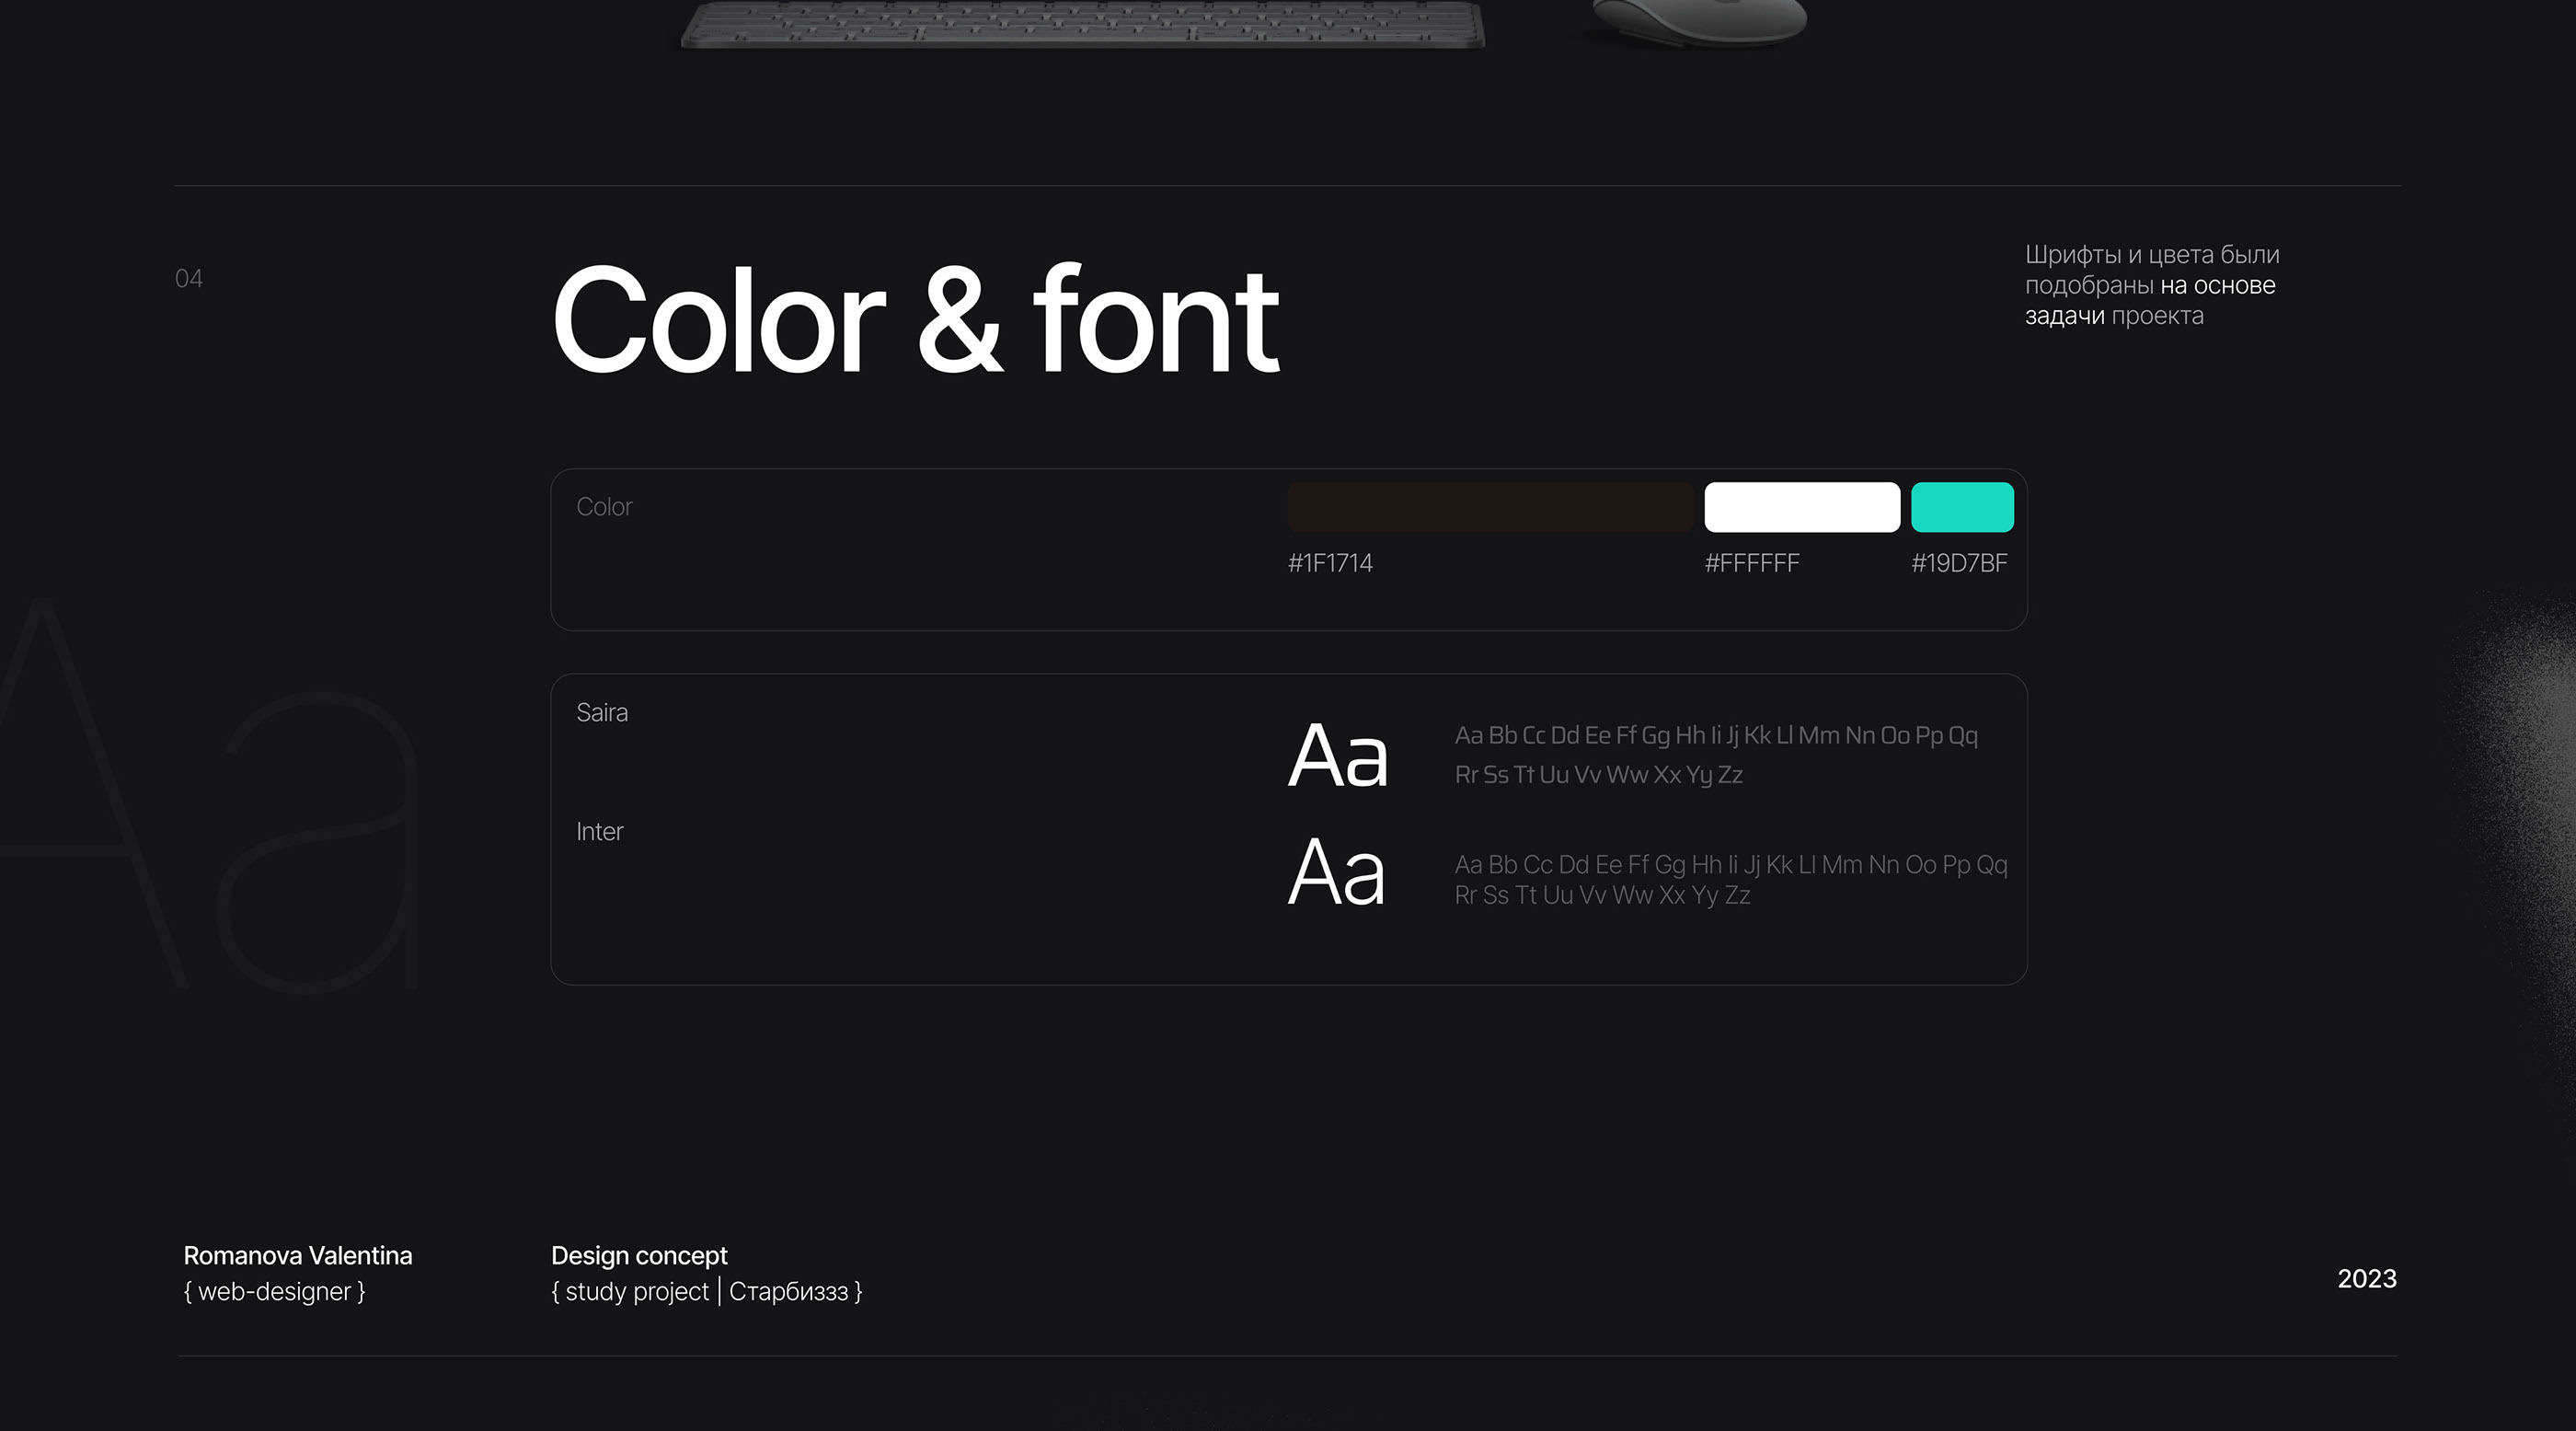Click the Design concept footer text

click(639, 1256)
